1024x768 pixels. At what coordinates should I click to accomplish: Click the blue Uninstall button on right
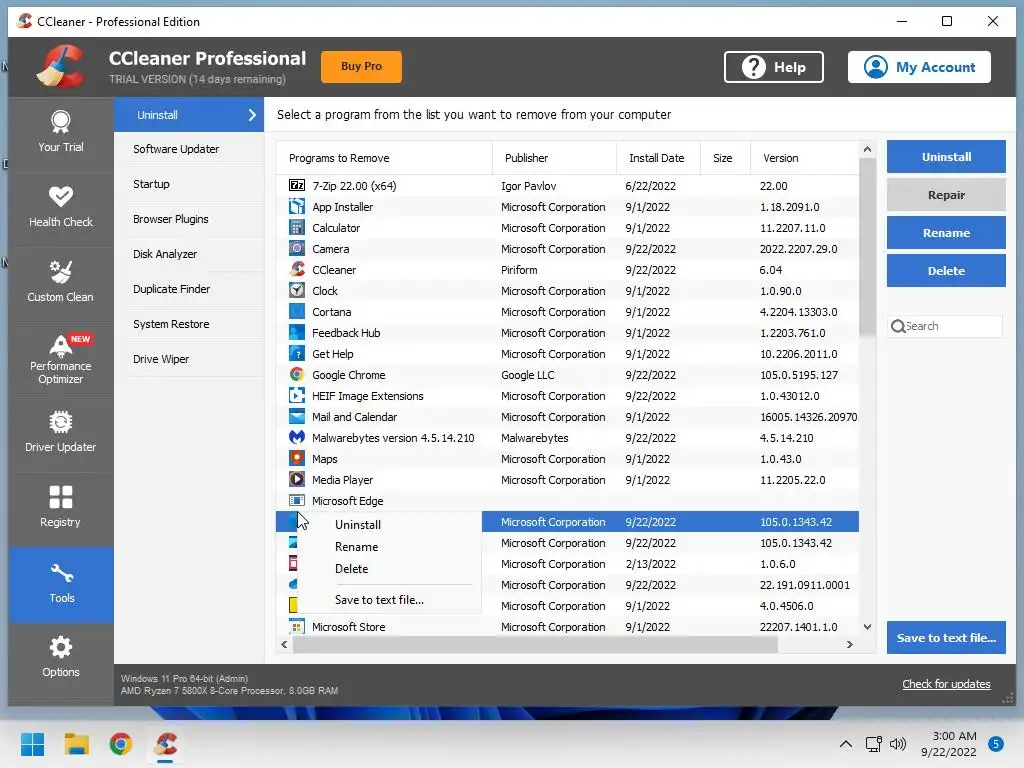pos(946,157)
